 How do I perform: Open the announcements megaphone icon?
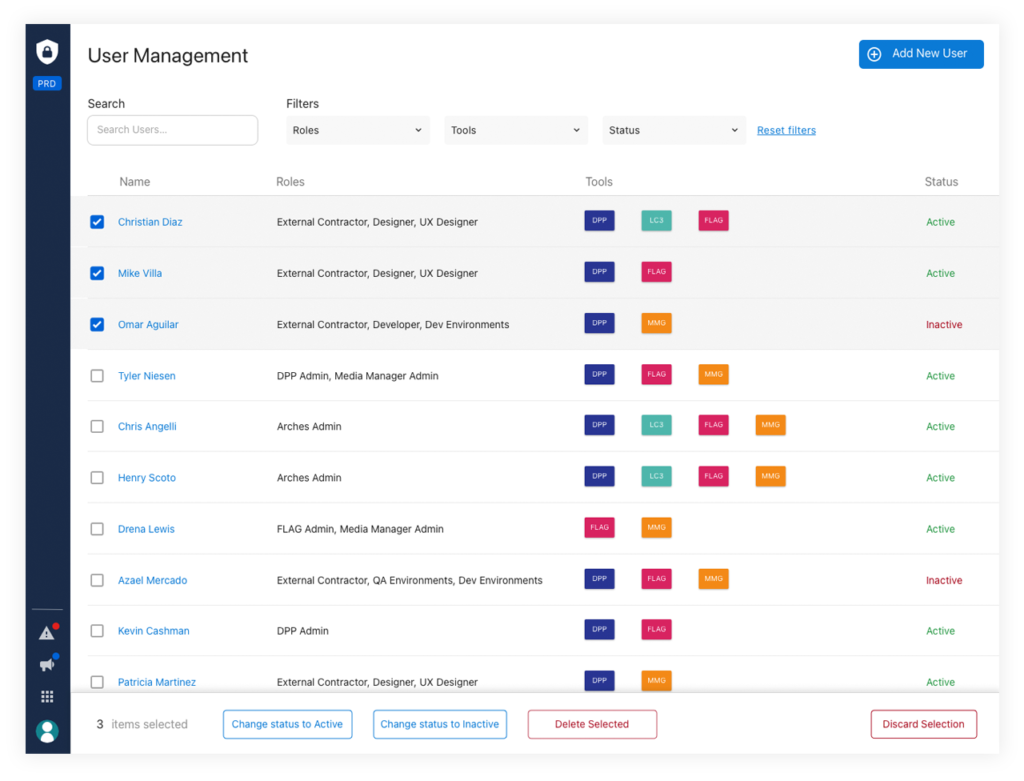click(x=47, y=664)
